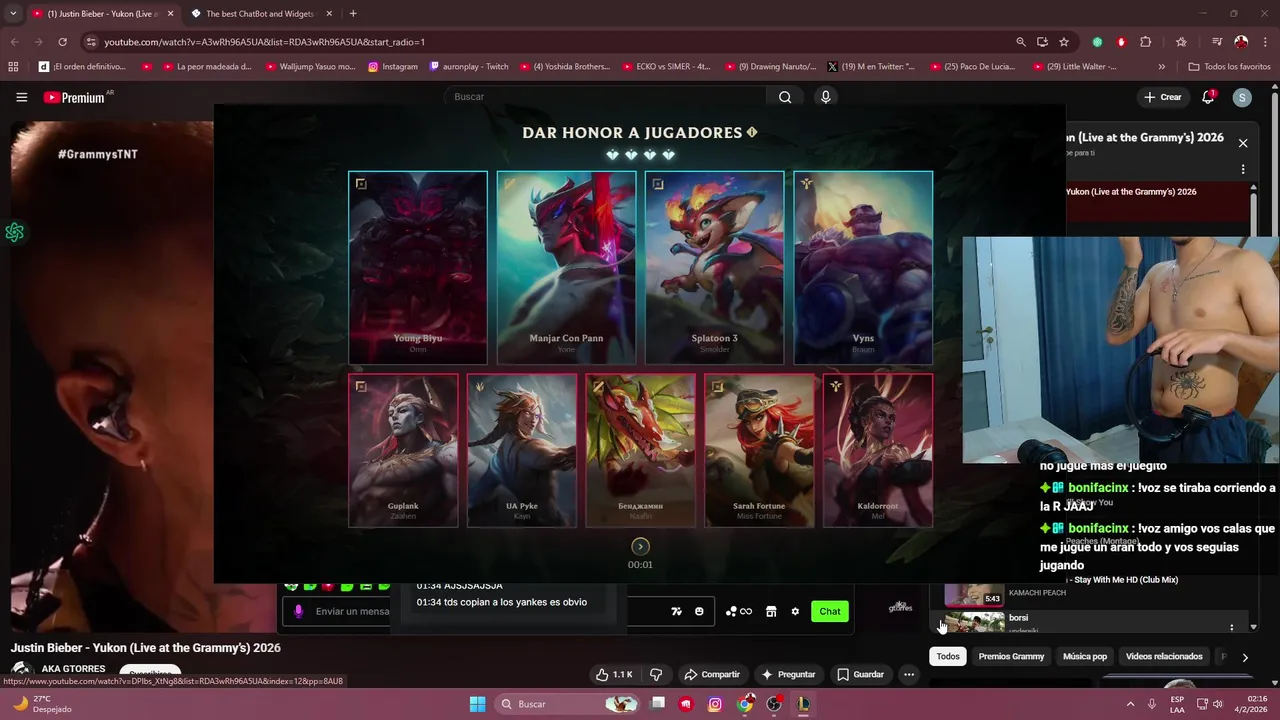Select the Kaldorront enemy player card
1280x720 pixels.
[x=878, y=450]
